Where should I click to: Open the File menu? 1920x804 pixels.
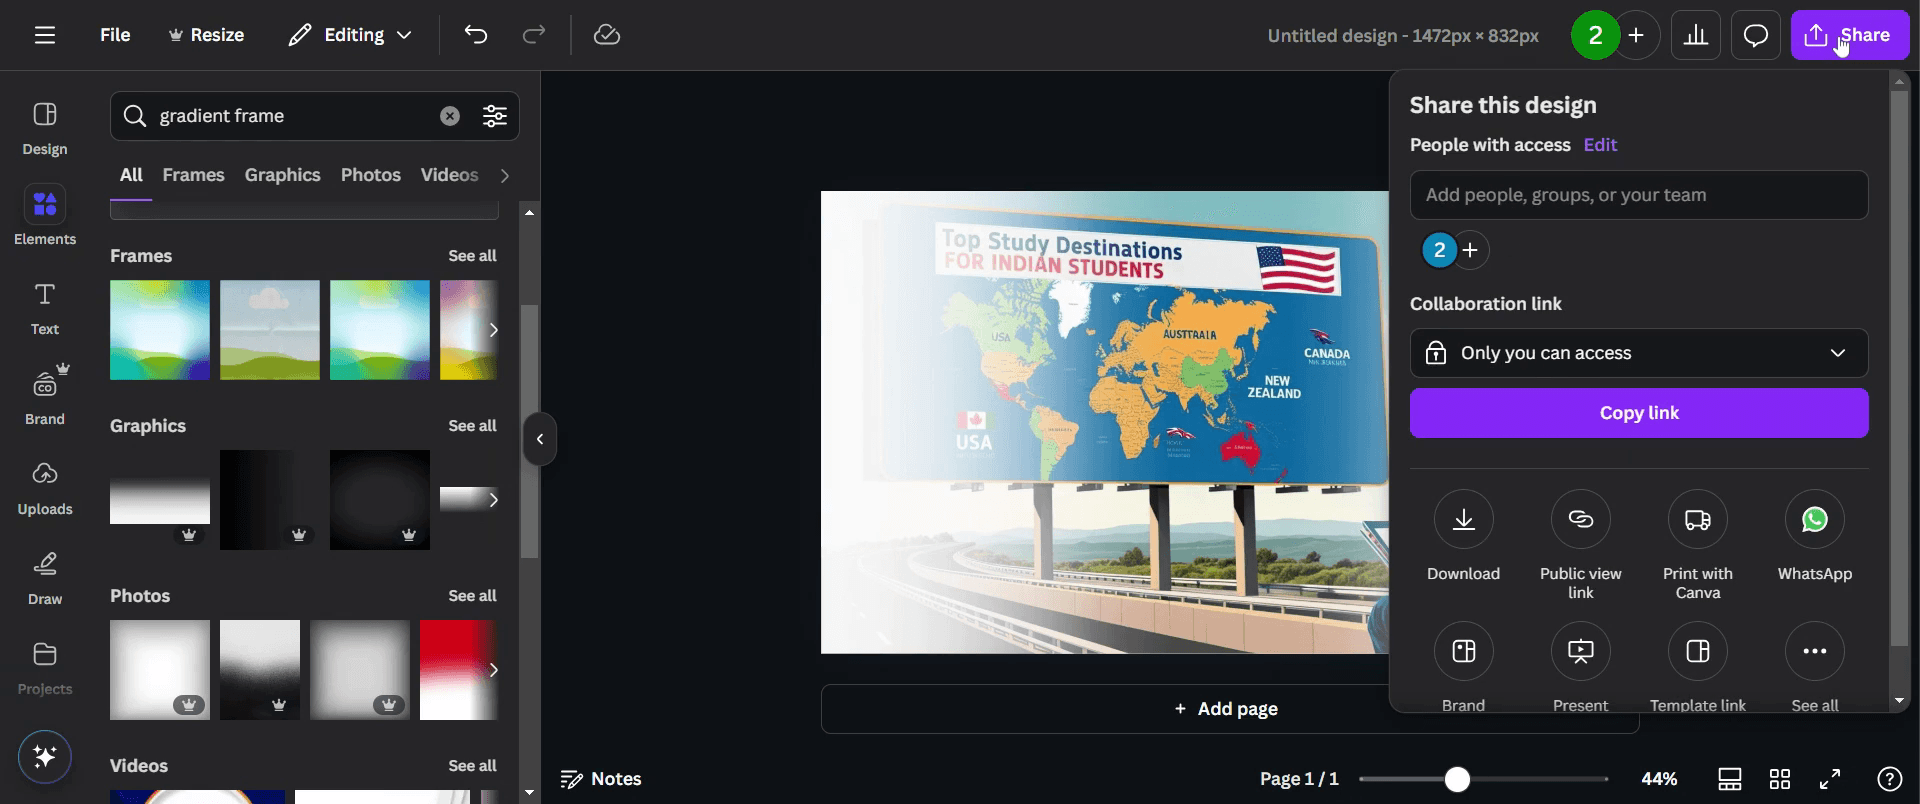(x=115, y=35)
